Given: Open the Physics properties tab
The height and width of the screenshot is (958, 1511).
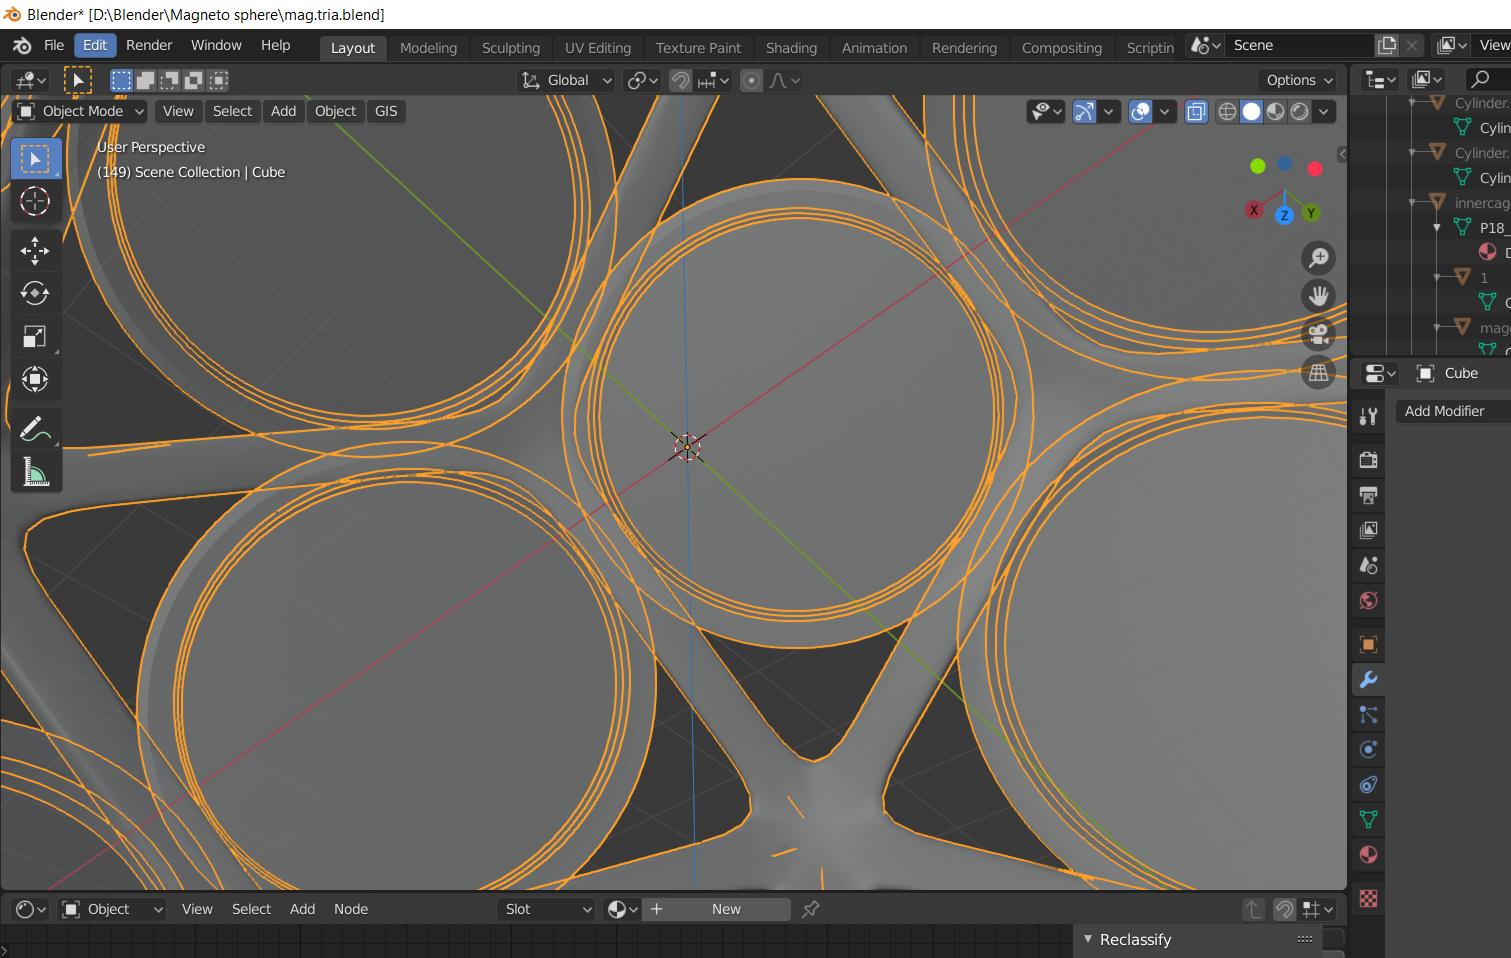Looking at the screenshot, I should (x=1368, y=749).
